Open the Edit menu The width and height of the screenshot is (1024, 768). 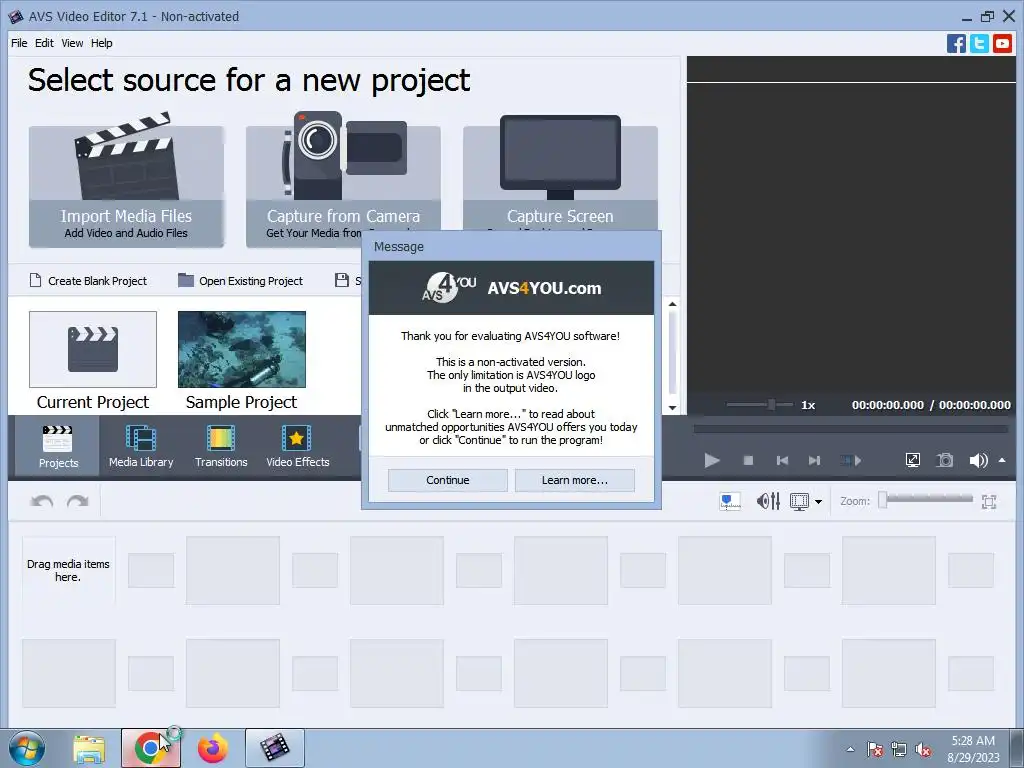click(44, 43)
